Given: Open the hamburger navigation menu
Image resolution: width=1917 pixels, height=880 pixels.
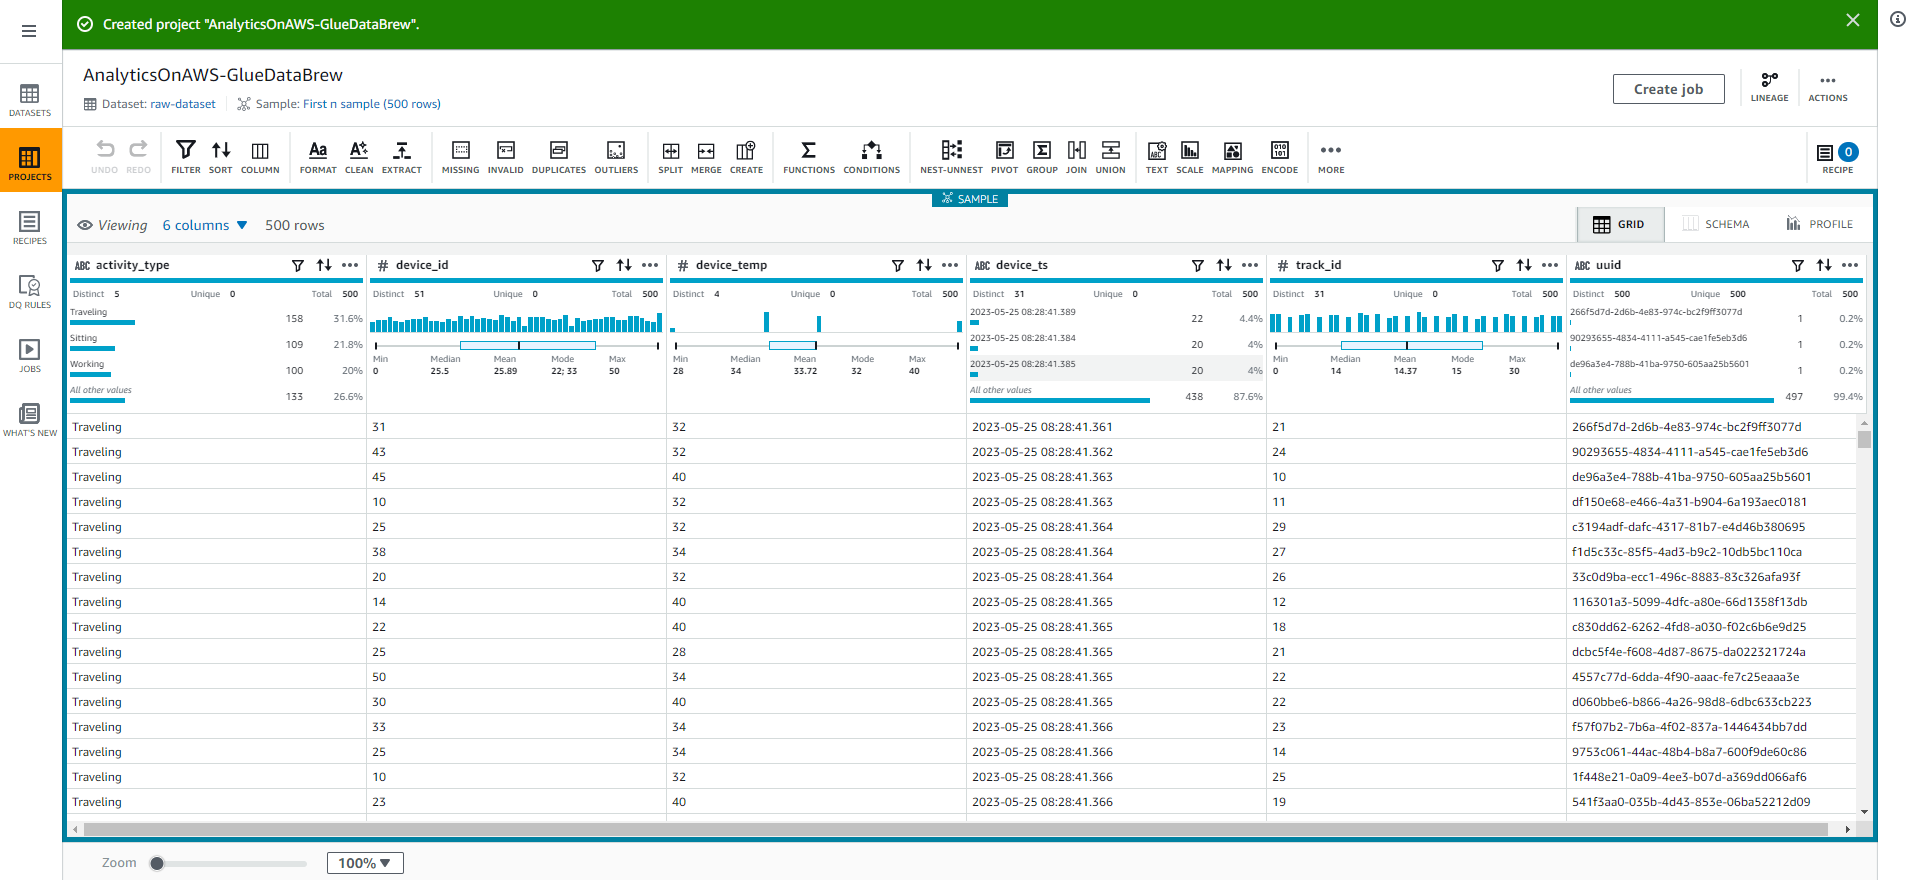Looking at the screenshot, I should [29, 31].
